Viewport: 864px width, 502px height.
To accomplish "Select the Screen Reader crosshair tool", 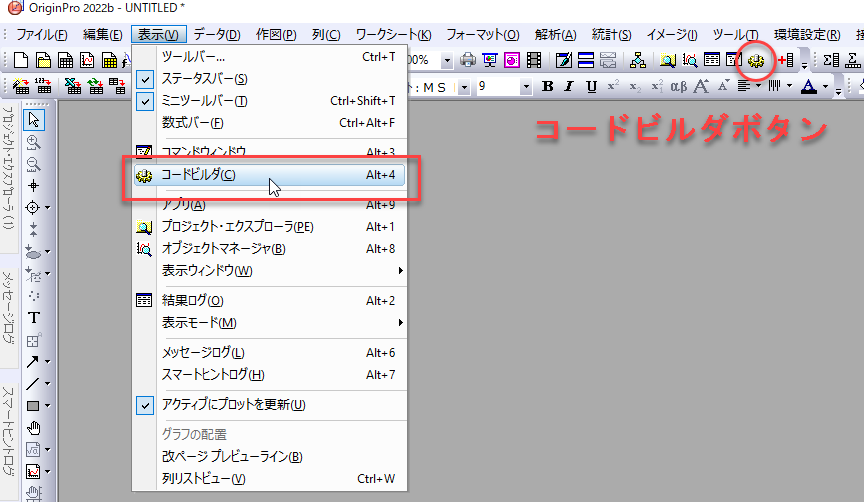I will 34,186.
